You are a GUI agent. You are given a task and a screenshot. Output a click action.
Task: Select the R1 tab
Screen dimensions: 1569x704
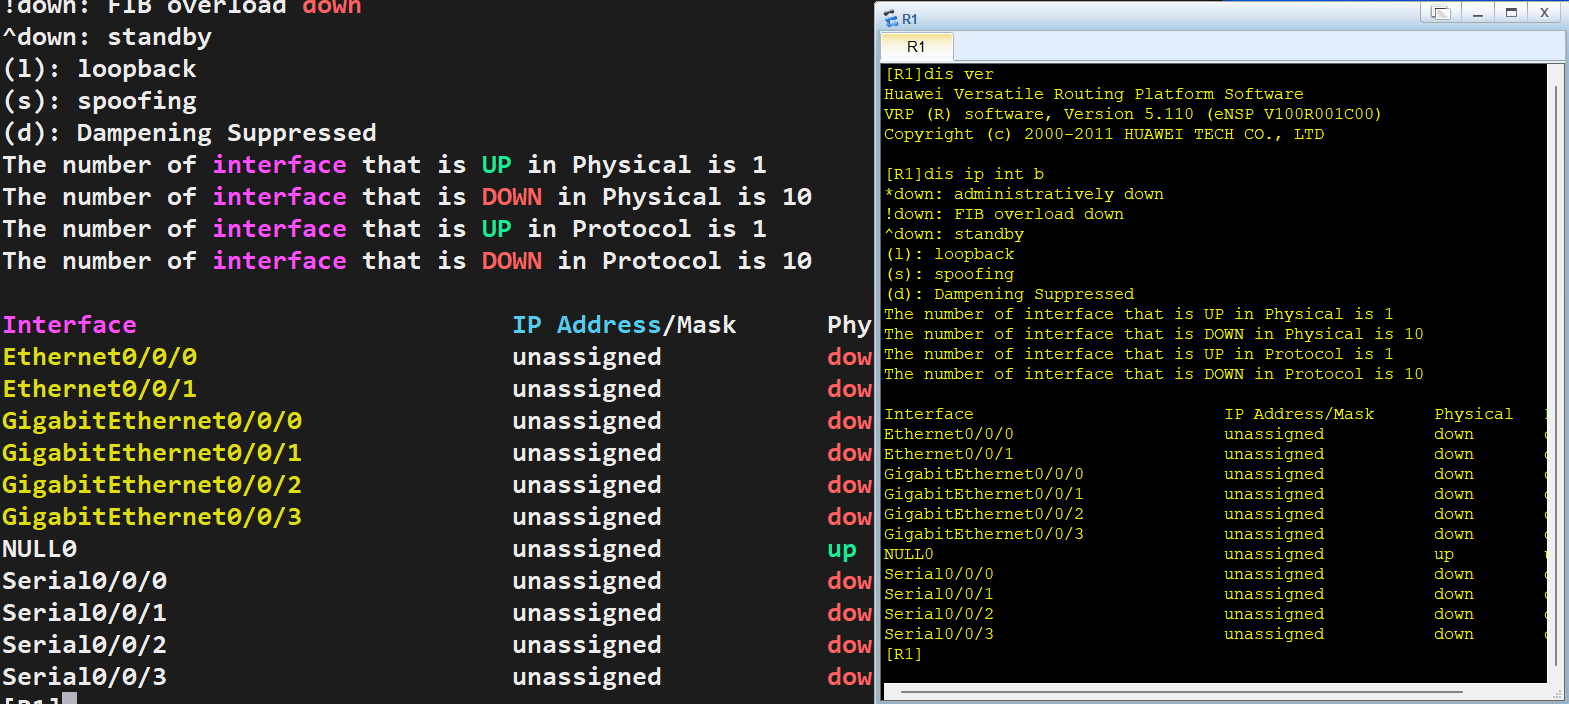click(916, 47)
